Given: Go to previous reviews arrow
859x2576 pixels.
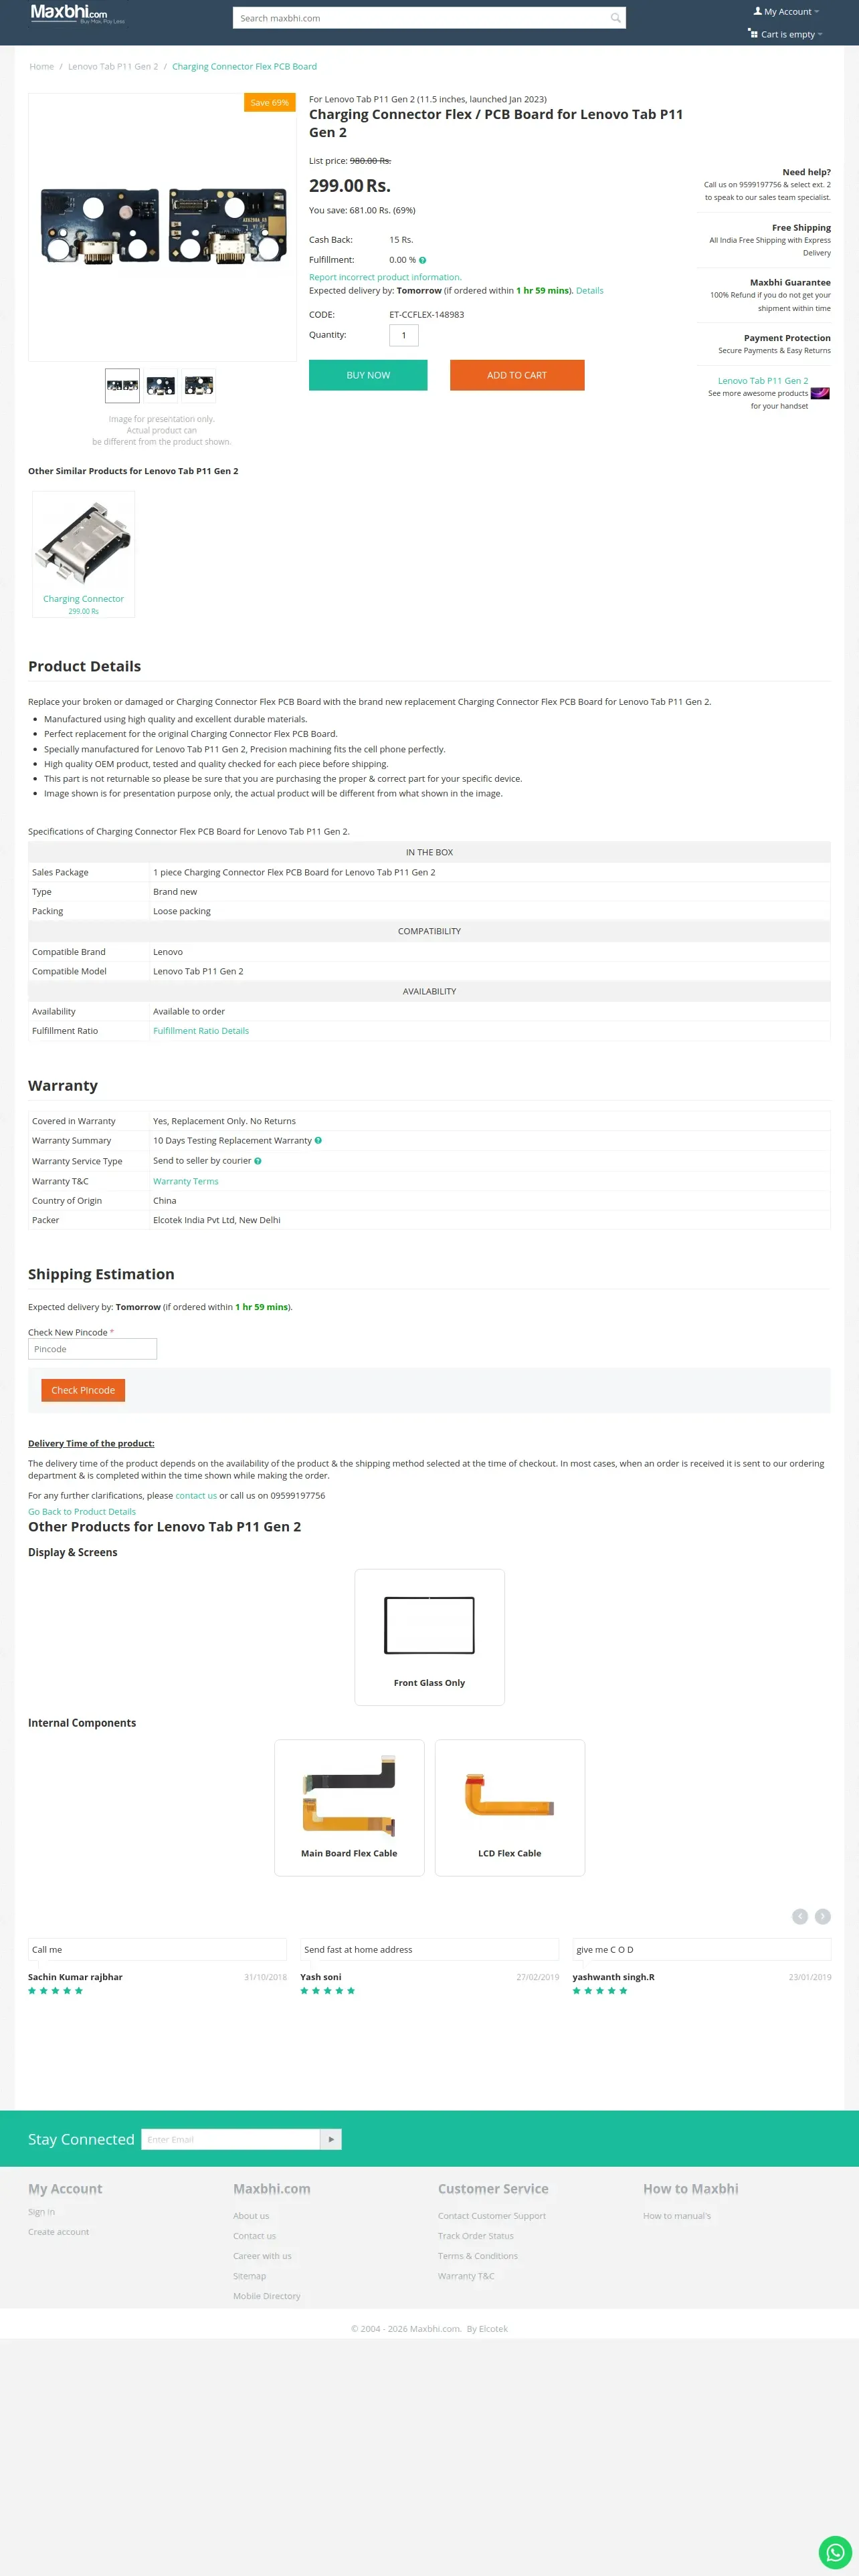Looking at the screenshot, I should point(799,1916).
